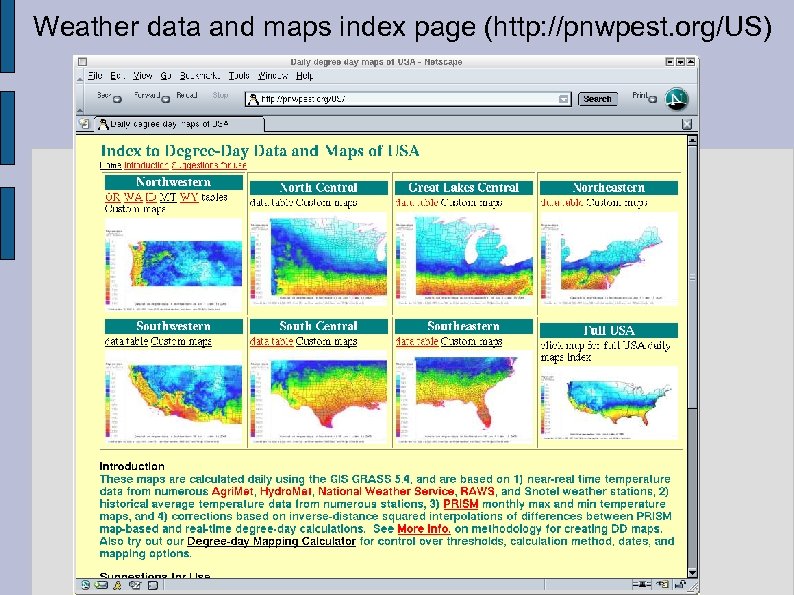Open the Go menu
Image resolution: width=794 pixels, height=595 pixels.
[x=166, y=75]
